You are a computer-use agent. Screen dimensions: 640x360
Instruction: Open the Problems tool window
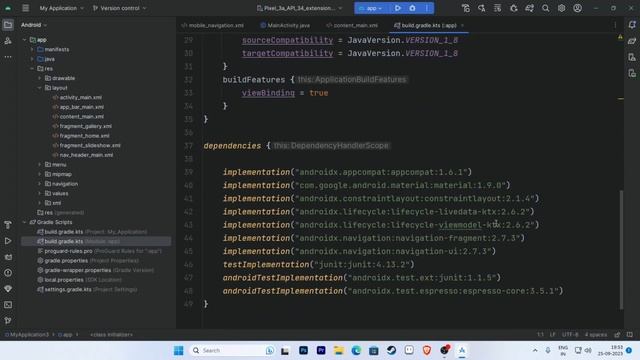click(x=8, y=273)
